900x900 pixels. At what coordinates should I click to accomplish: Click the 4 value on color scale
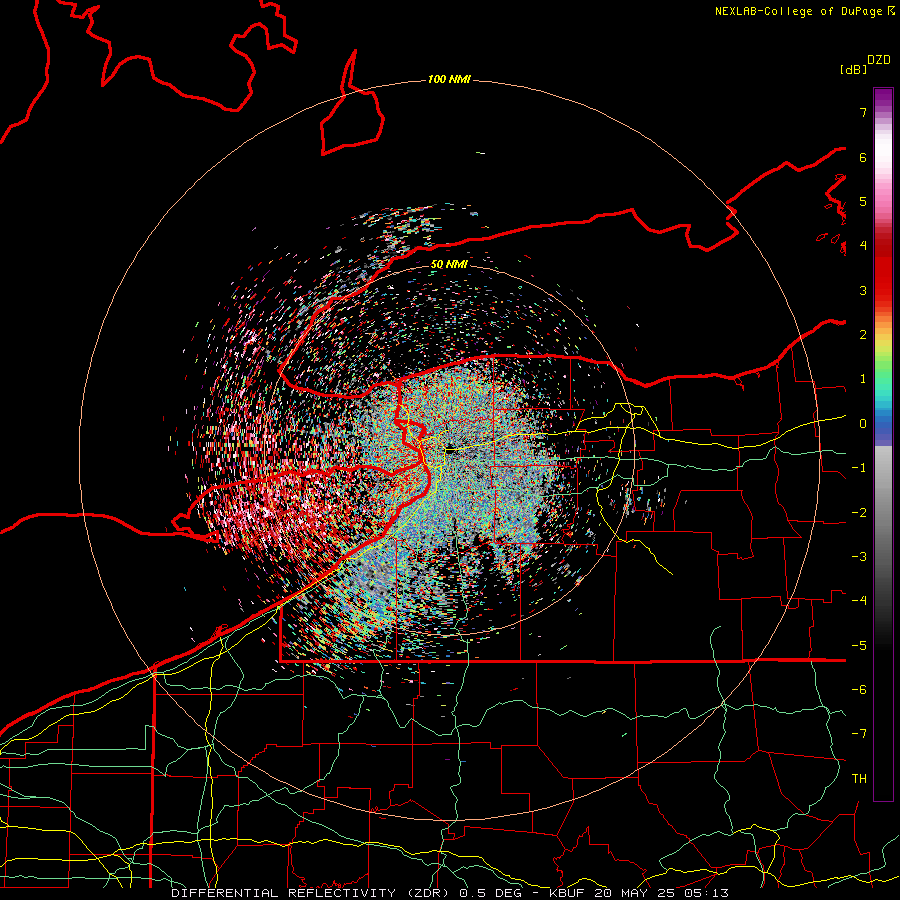click(863, 246)
